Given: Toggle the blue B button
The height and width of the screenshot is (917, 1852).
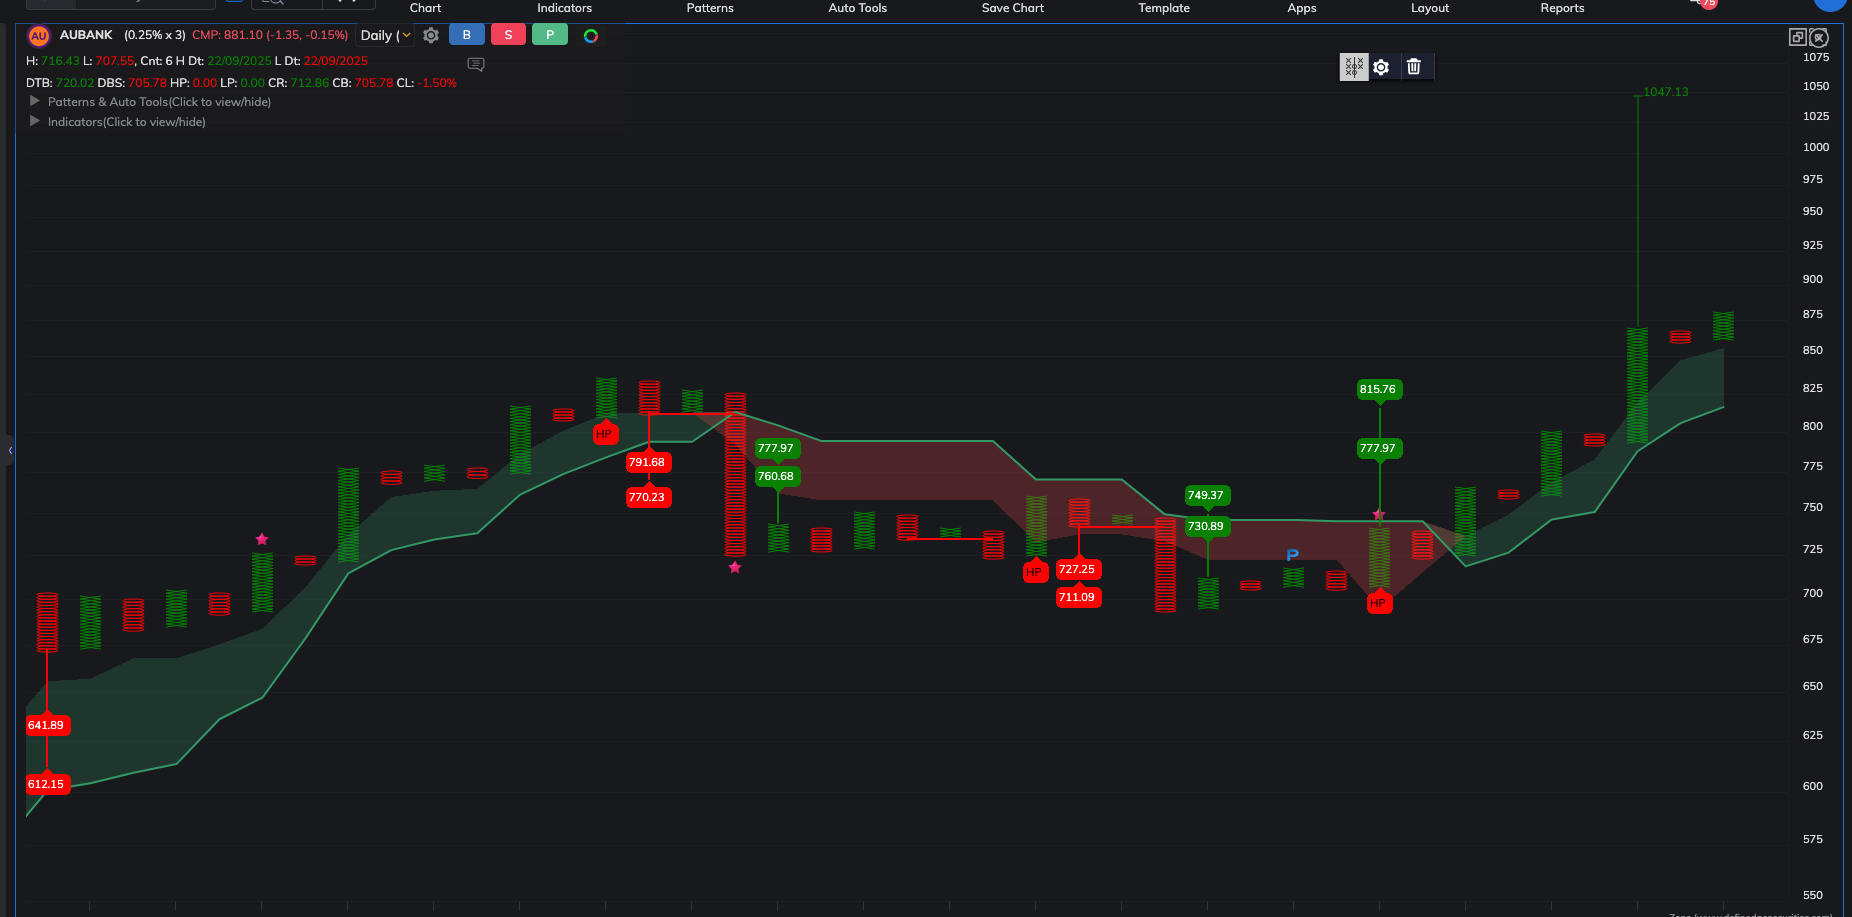Looking at the screenshot, I should pos(466,35).
